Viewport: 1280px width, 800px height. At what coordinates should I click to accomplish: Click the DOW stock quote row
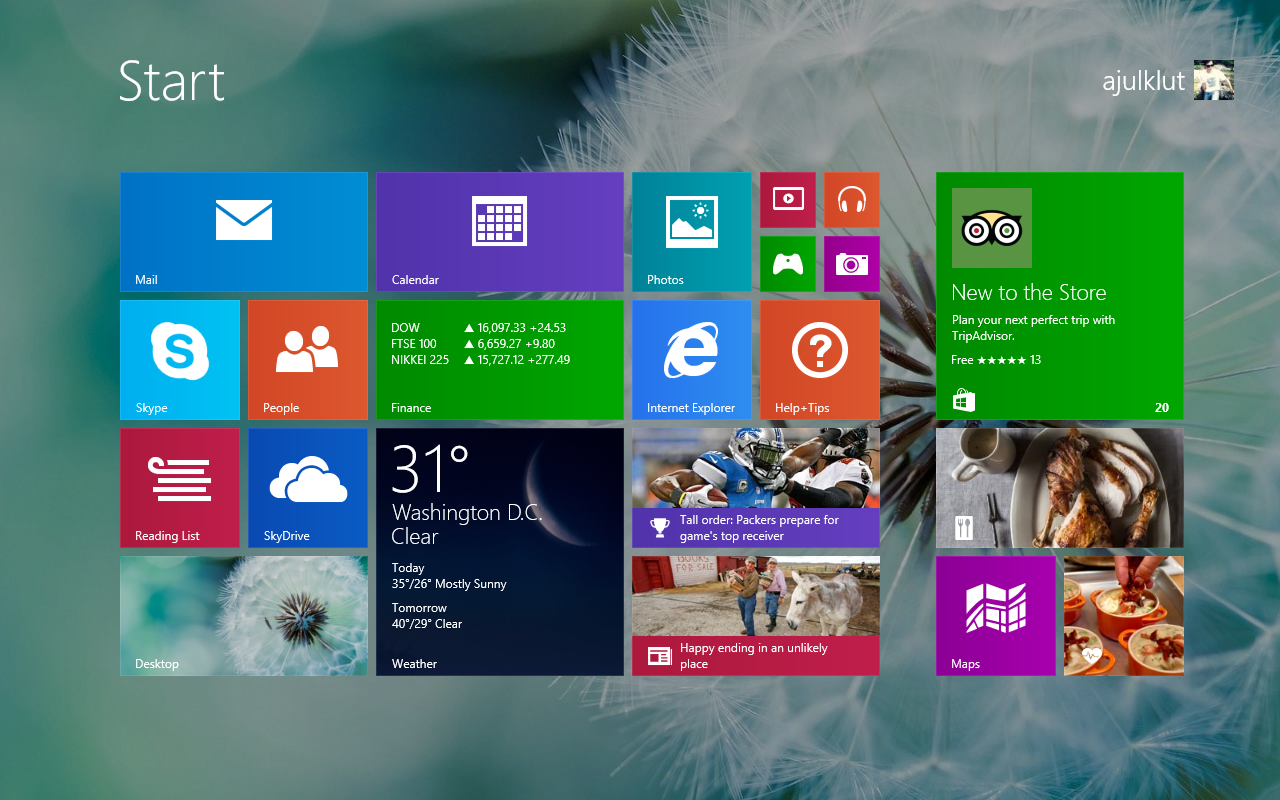point(479,328)
